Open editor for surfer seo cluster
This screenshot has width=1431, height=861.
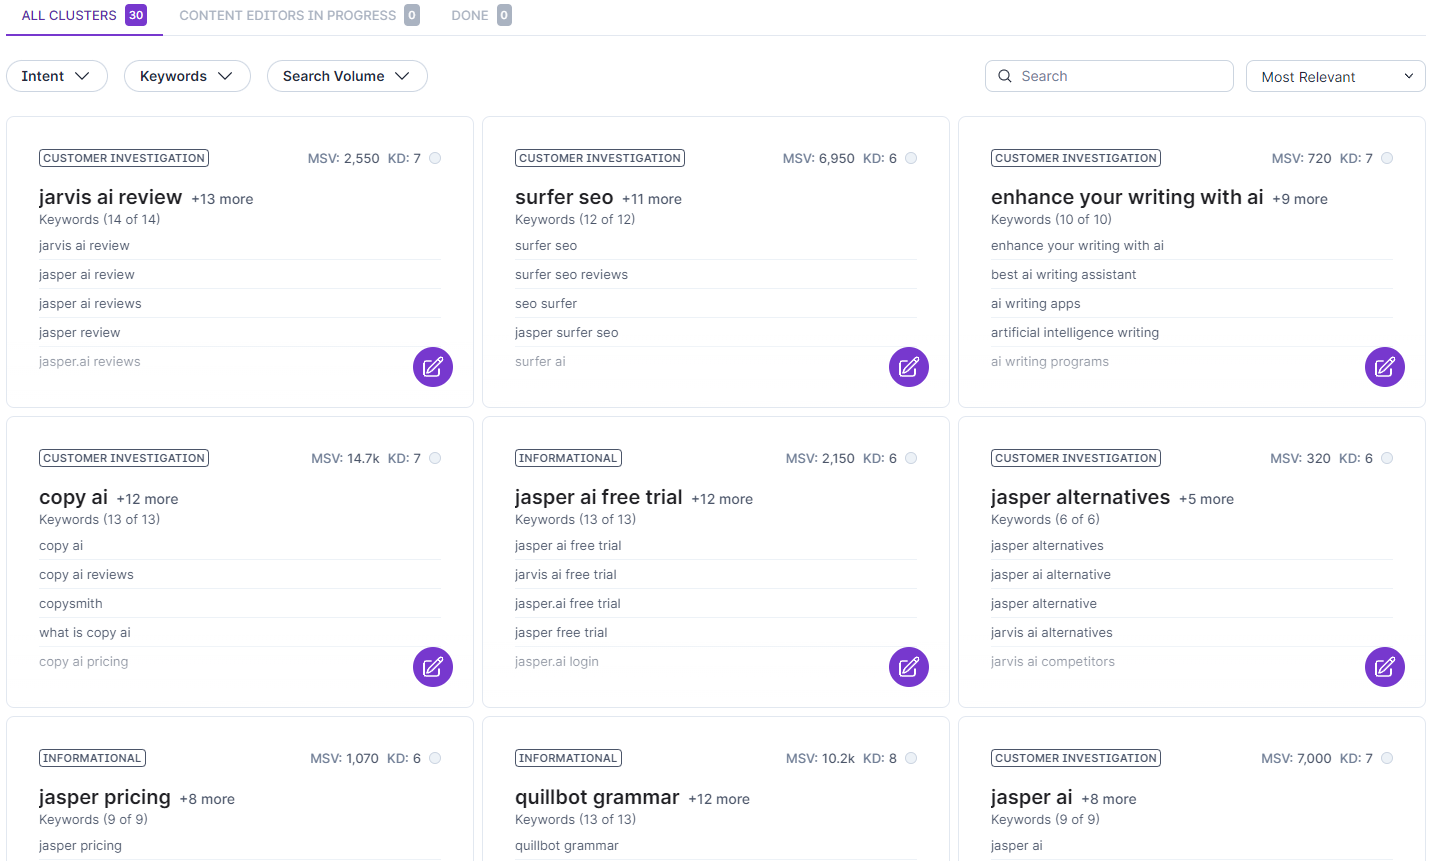click(909, 367)
